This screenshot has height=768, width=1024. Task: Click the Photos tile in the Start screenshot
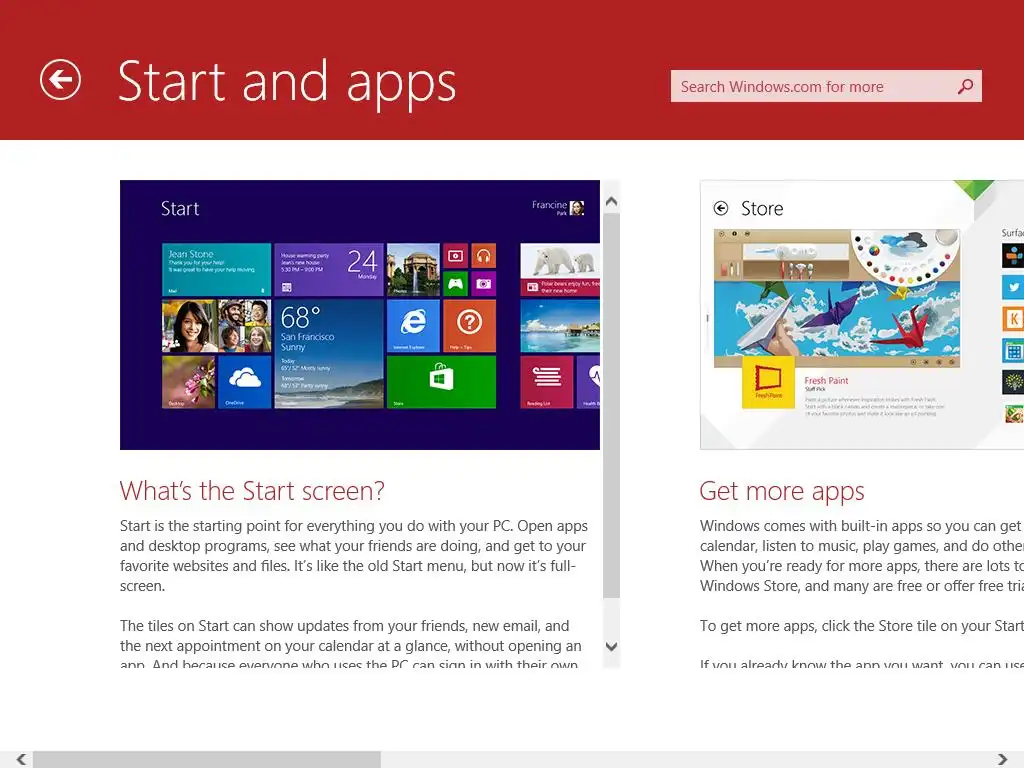[x=413, y=269]
